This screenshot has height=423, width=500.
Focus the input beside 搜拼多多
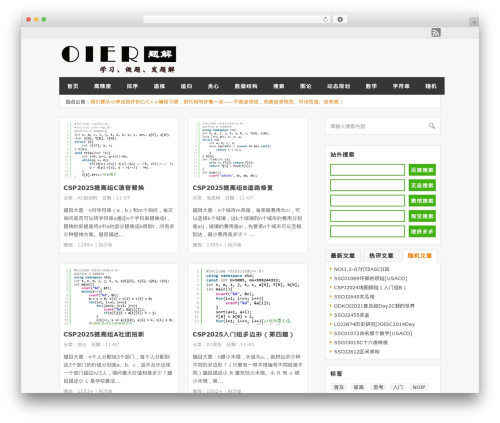point(367,231)
